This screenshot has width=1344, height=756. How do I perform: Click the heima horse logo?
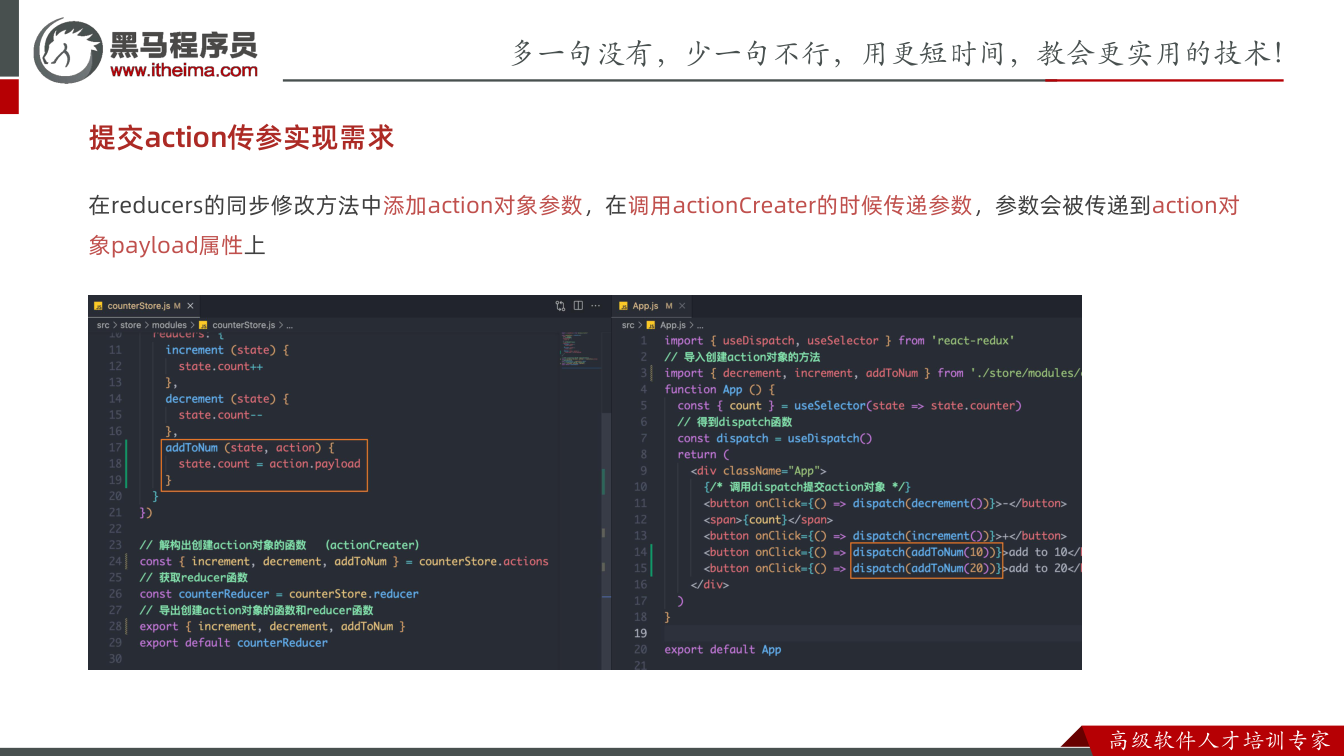pyautogui.click(x=68, y=50)
